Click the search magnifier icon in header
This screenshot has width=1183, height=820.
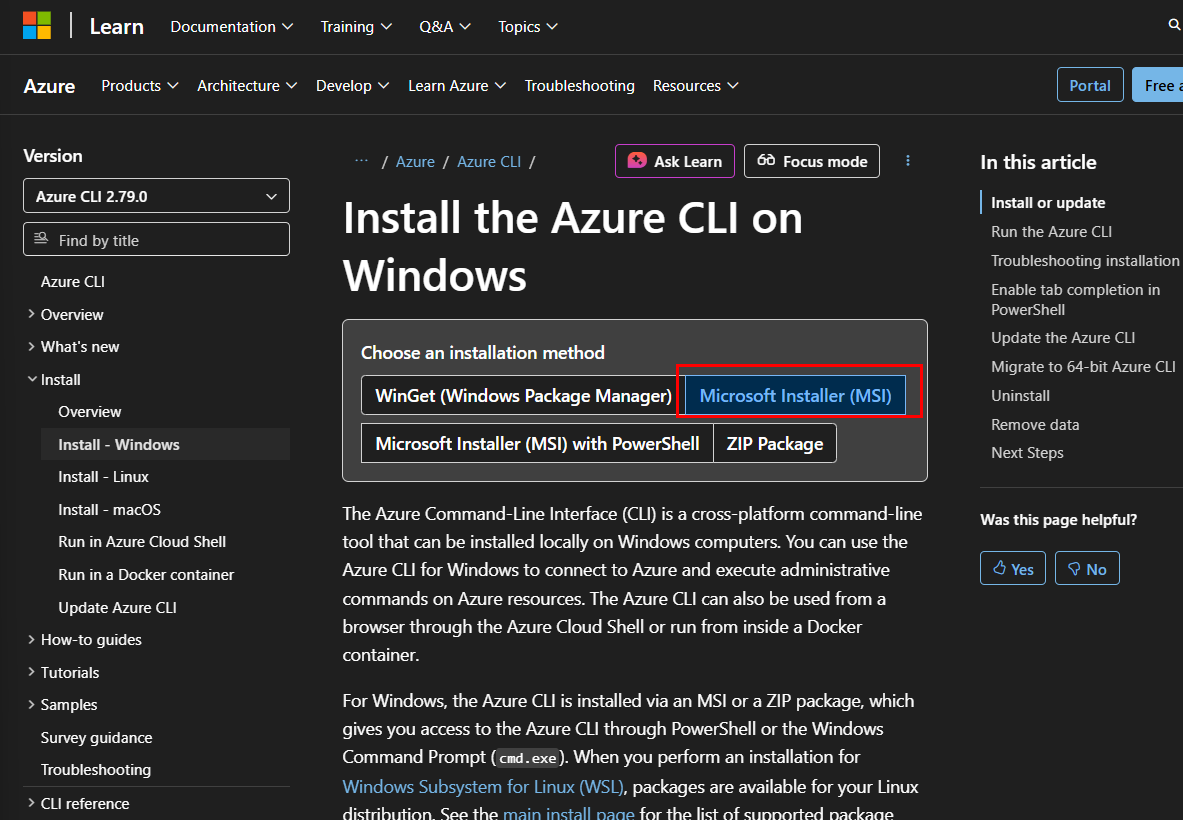pyautogui.click(x=1174, y=26)
